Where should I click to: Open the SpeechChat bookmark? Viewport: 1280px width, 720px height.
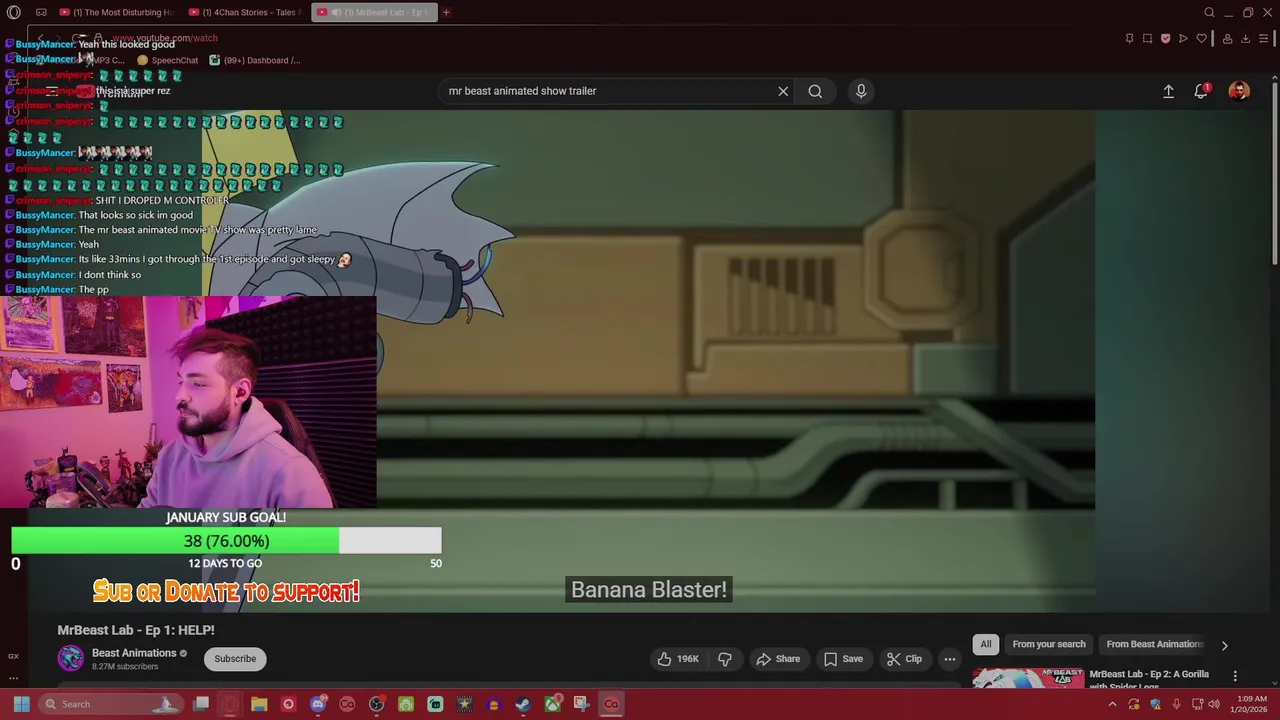pyautogui.click(x=167, y=60)
